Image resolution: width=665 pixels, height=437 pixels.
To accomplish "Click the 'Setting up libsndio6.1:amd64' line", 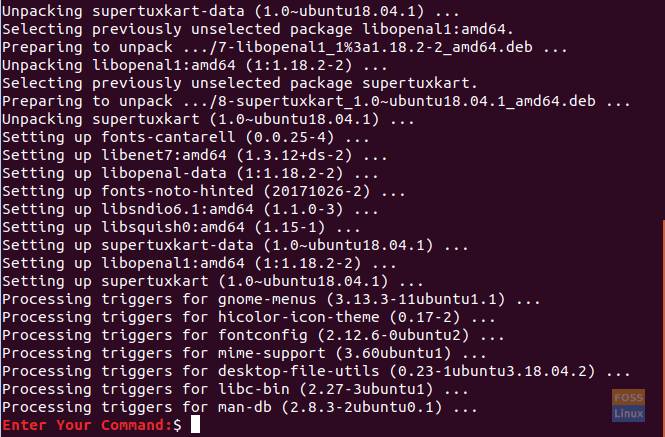I will [x=185, y=209].
